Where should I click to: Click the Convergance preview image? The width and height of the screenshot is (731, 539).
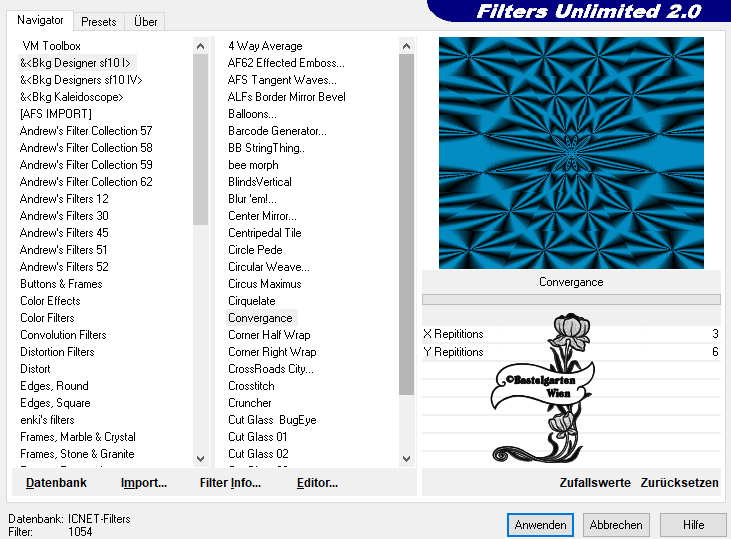[571, 153]
